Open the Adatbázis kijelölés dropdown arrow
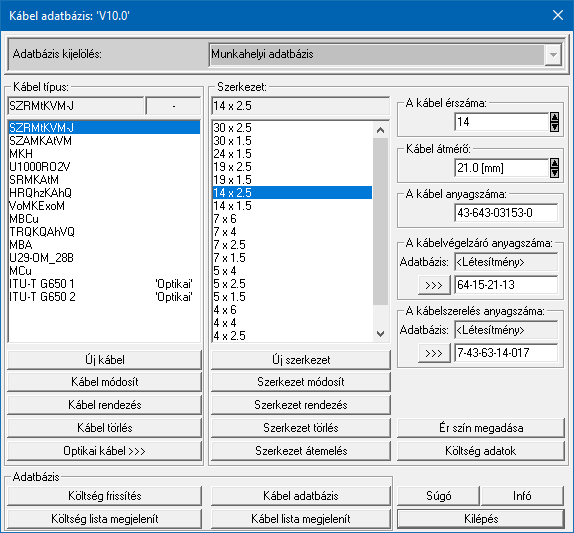 [553, 55]
